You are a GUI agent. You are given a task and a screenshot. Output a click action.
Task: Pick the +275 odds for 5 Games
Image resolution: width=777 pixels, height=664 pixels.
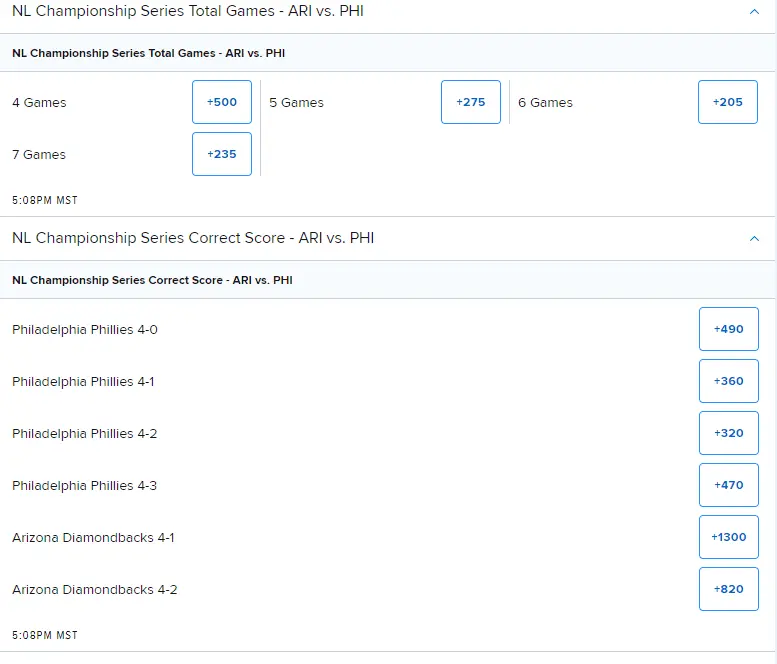click(470, 102)
